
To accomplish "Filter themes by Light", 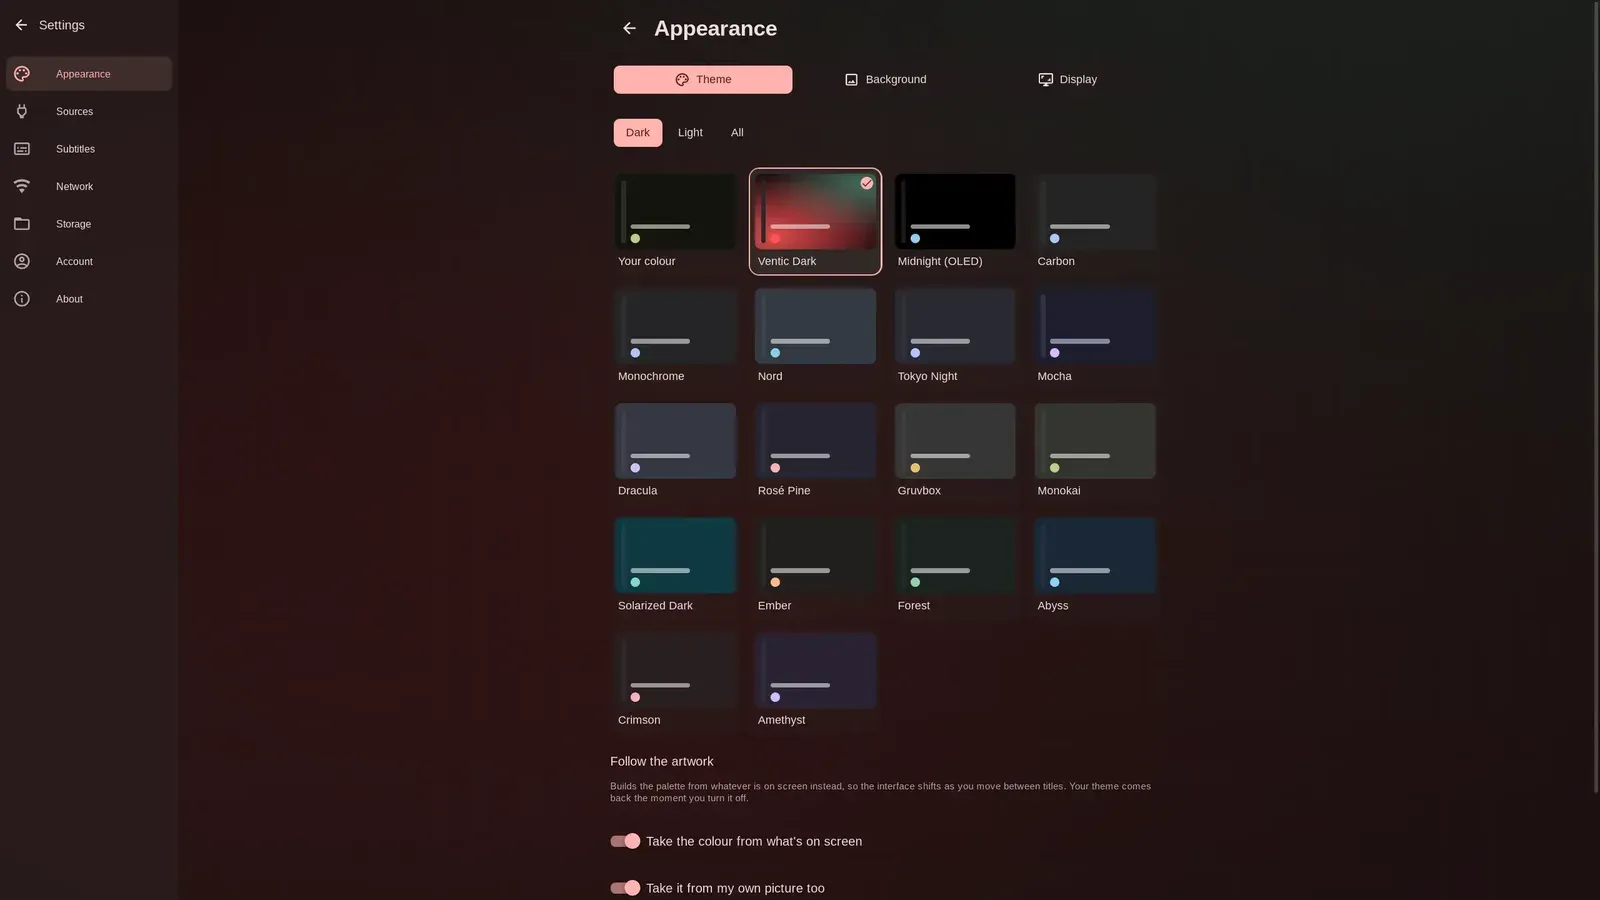I will coord(690,132).
